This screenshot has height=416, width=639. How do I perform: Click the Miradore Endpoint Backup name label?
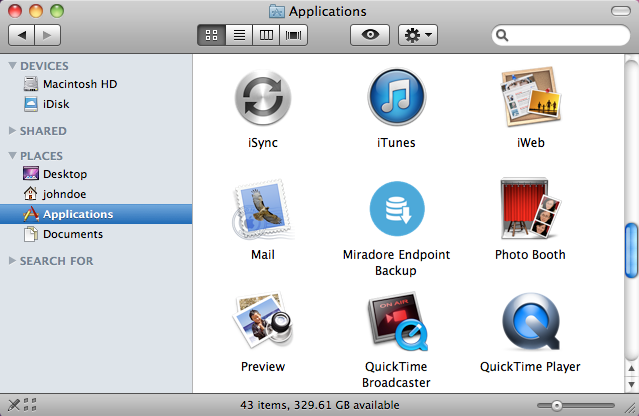(397, 262)
